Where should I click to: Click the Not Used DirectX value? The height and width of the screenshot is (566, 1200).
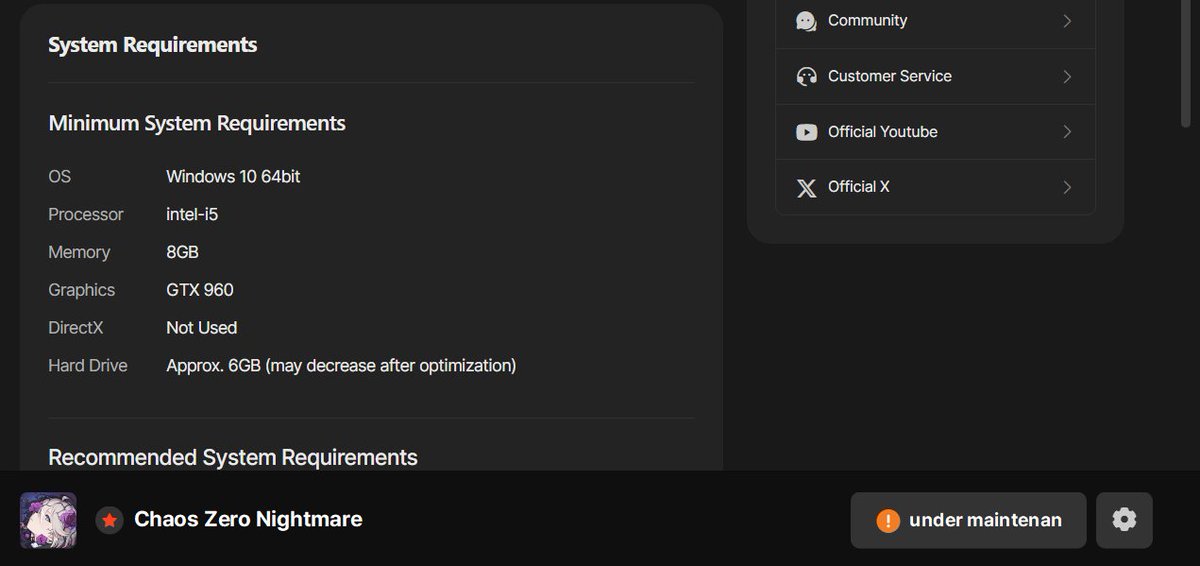coord(202,328)
